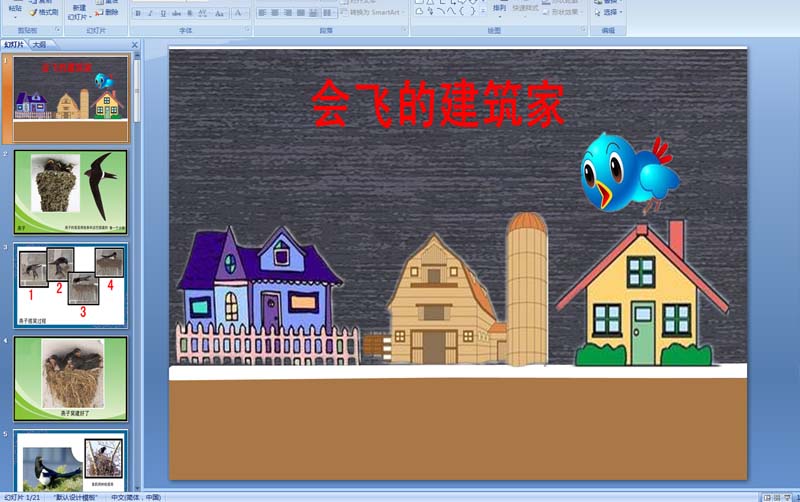Open the clipboard group dialog launcher

(x=58, y=30)
